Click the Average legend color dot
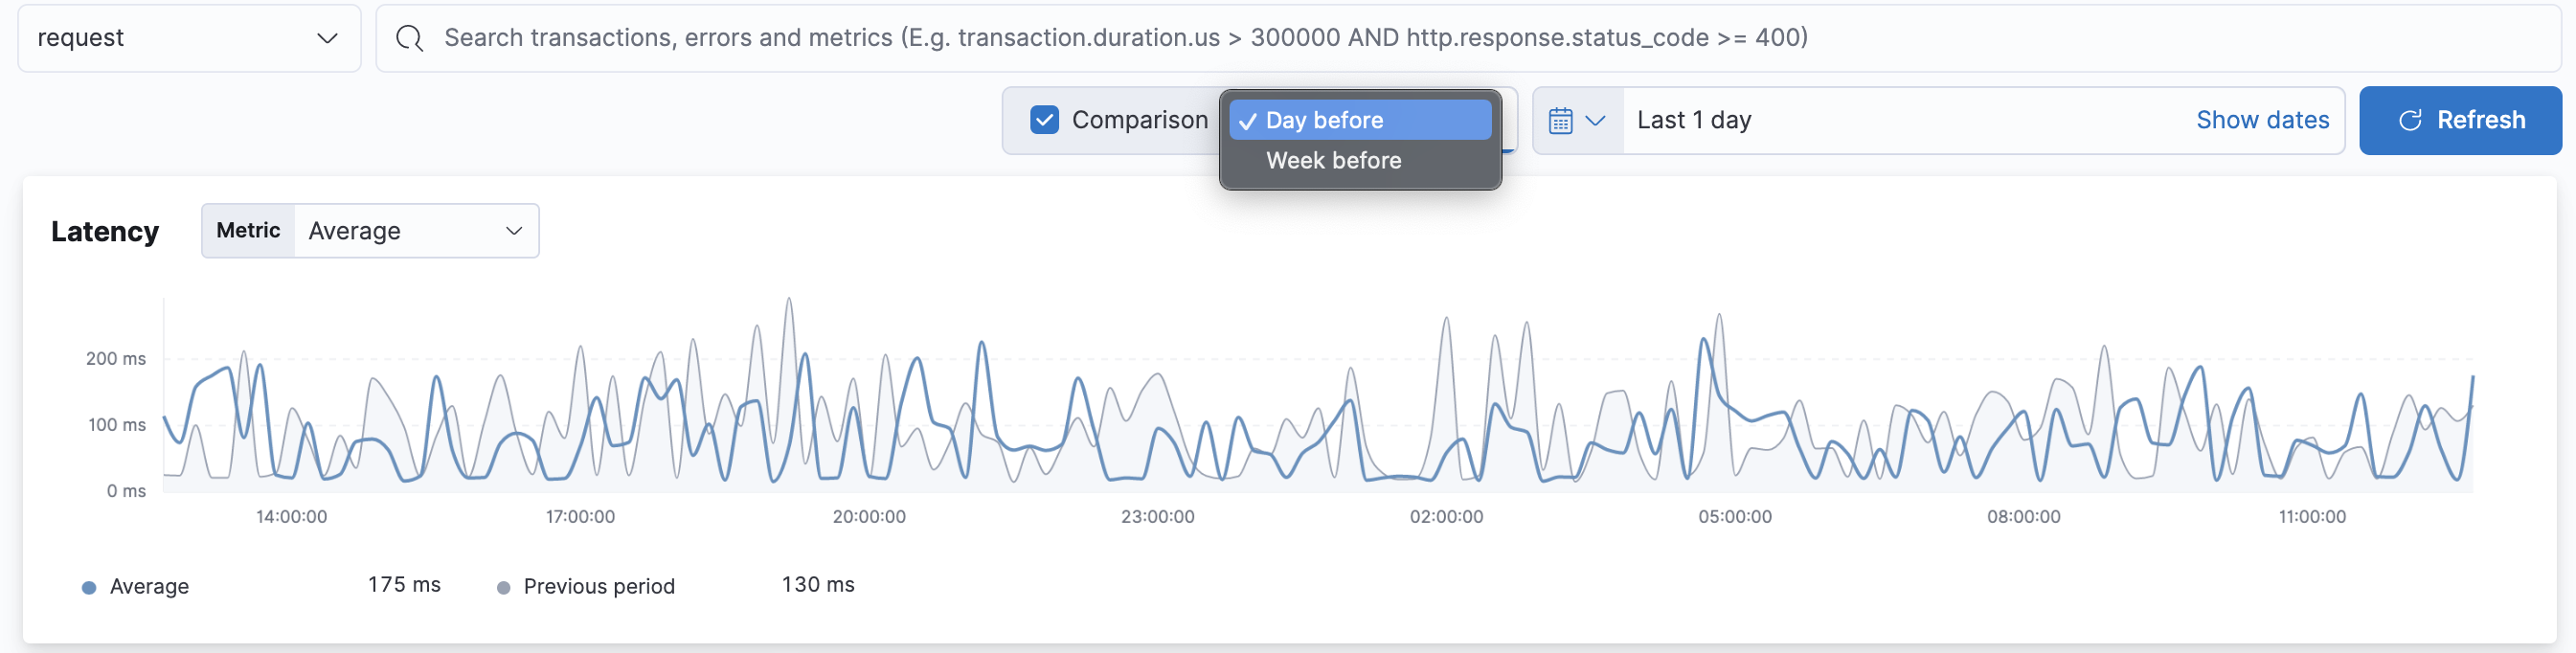The height and width of the screenshot is (653, 2576). (89, 587)
